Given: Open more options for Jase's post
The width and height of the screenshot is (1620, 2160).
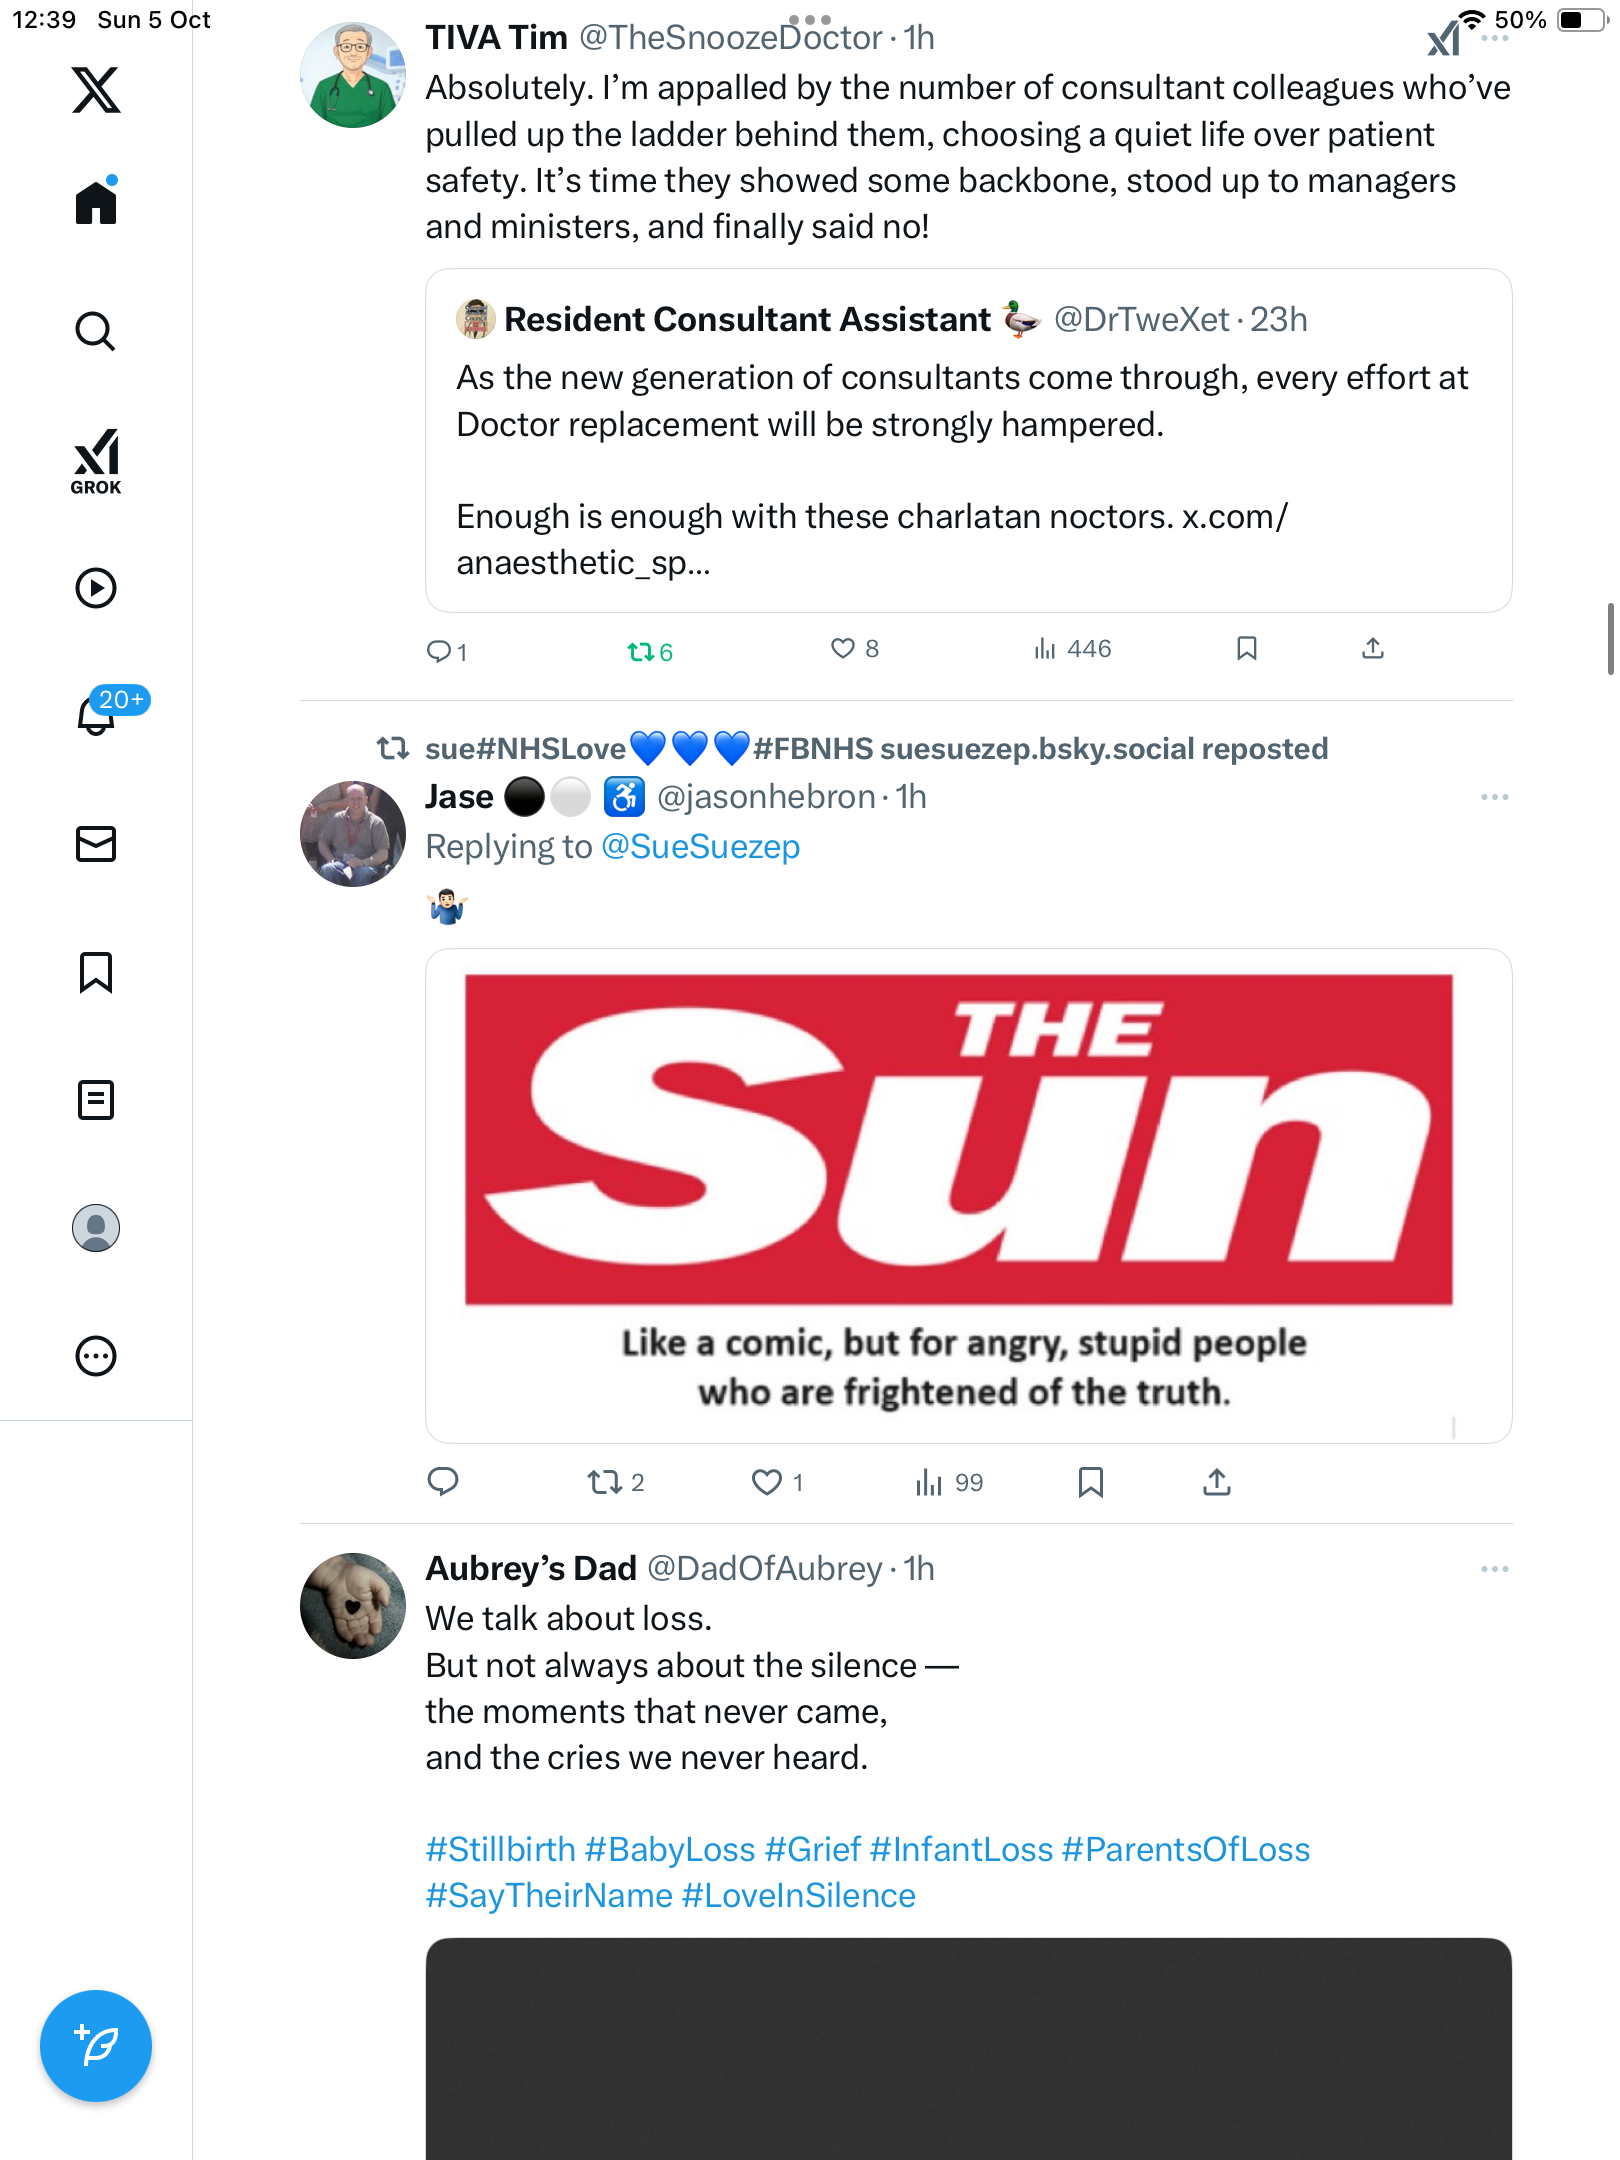Looking at the screenshot, I should tap(1494, 797).
